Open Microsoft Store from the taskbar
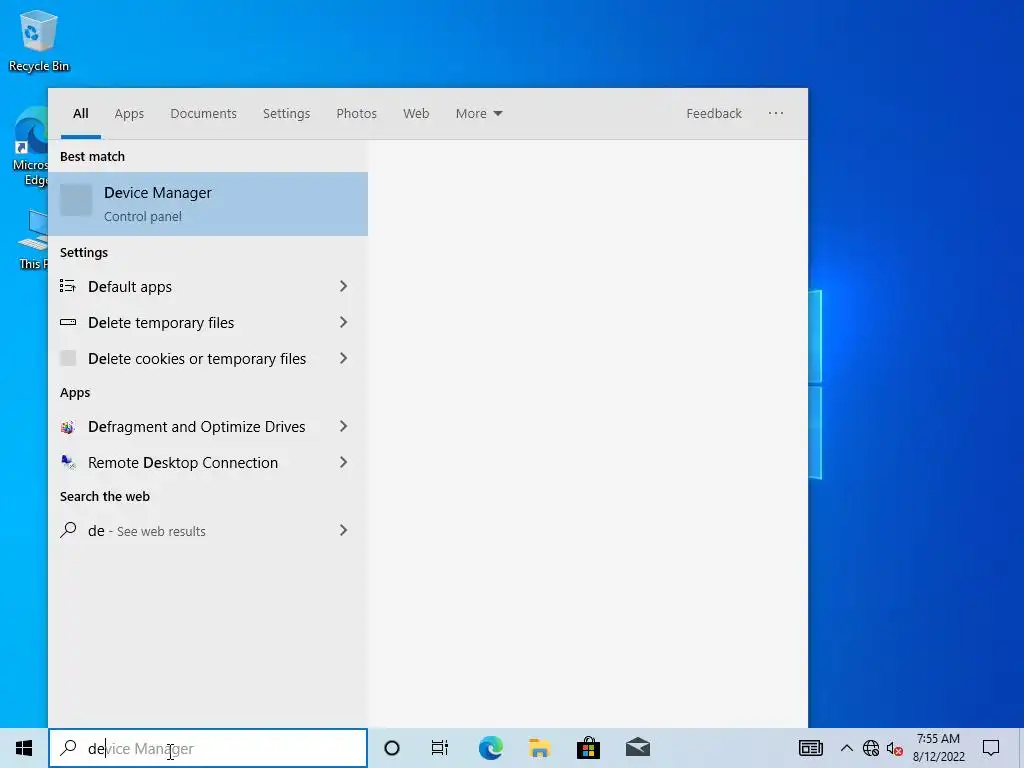 [588, 748]
